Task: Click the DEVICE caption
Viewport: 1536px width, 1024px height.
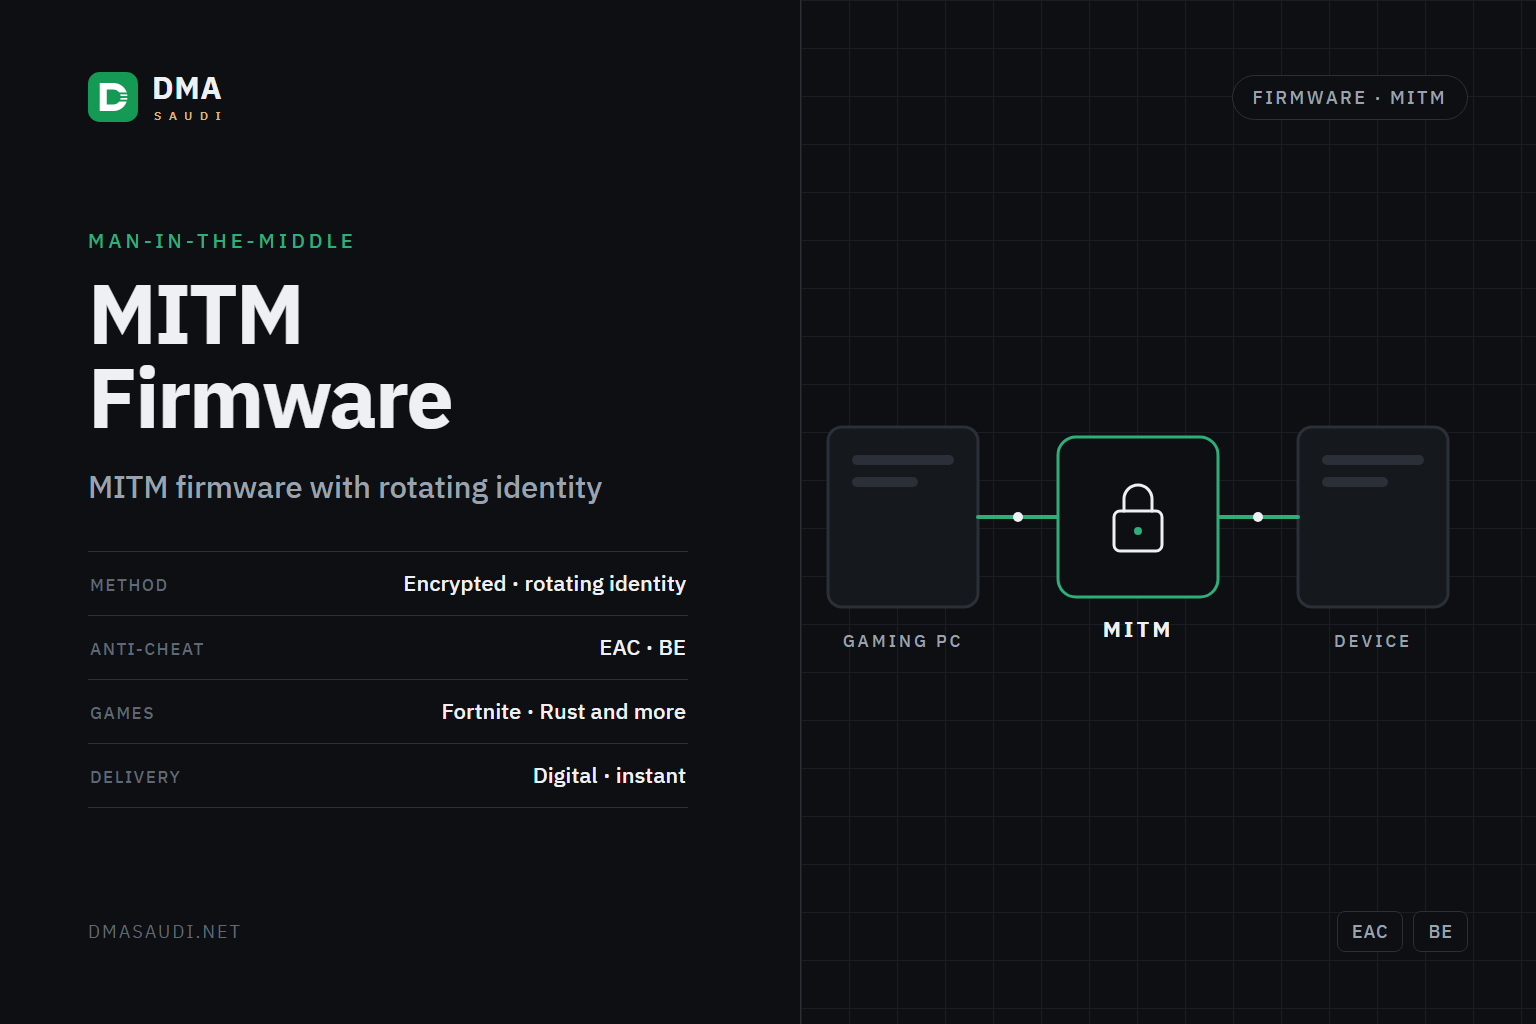Action: point(1372,641)
